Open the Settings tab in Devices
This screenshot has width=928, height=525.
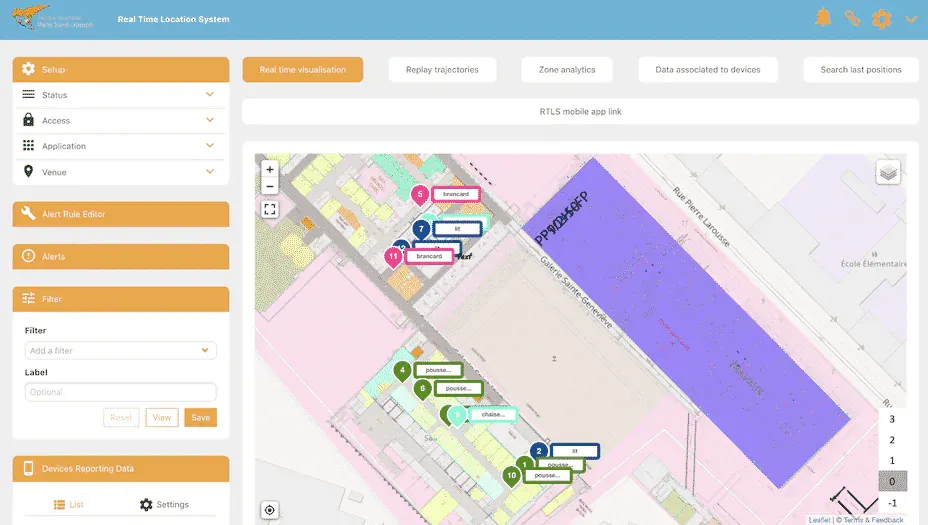click(x=165, y=504)
